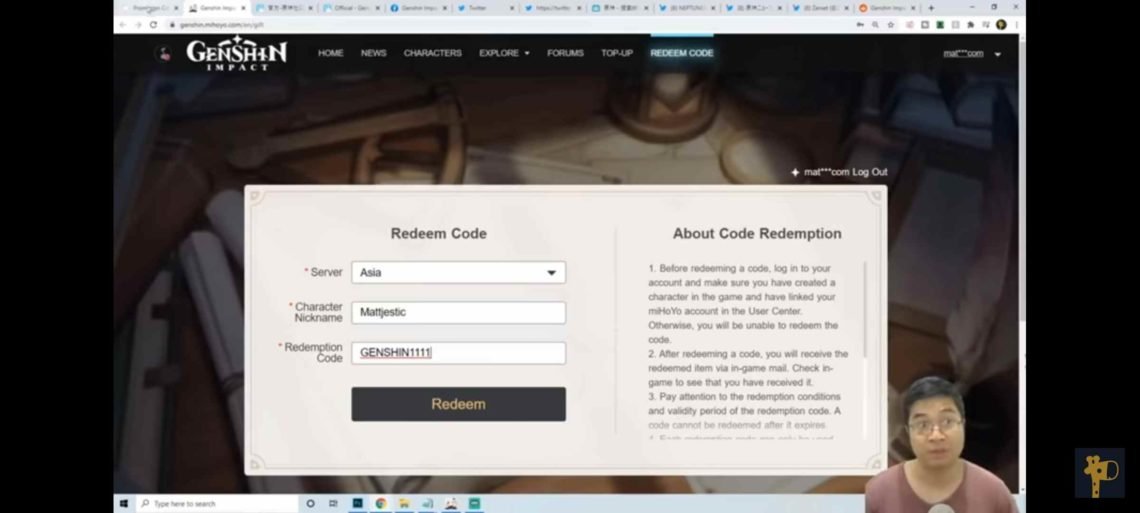This screenshot has height=513, width=1140.
Task: Click the browser back arrow
Action: tap(122, 25)
